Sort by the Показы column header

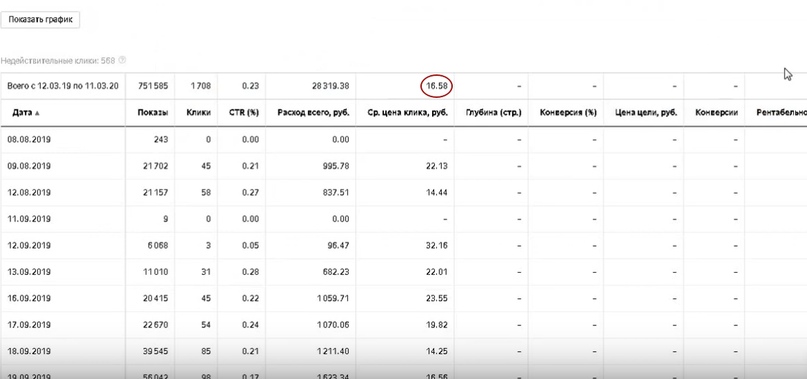coord(153,113)
